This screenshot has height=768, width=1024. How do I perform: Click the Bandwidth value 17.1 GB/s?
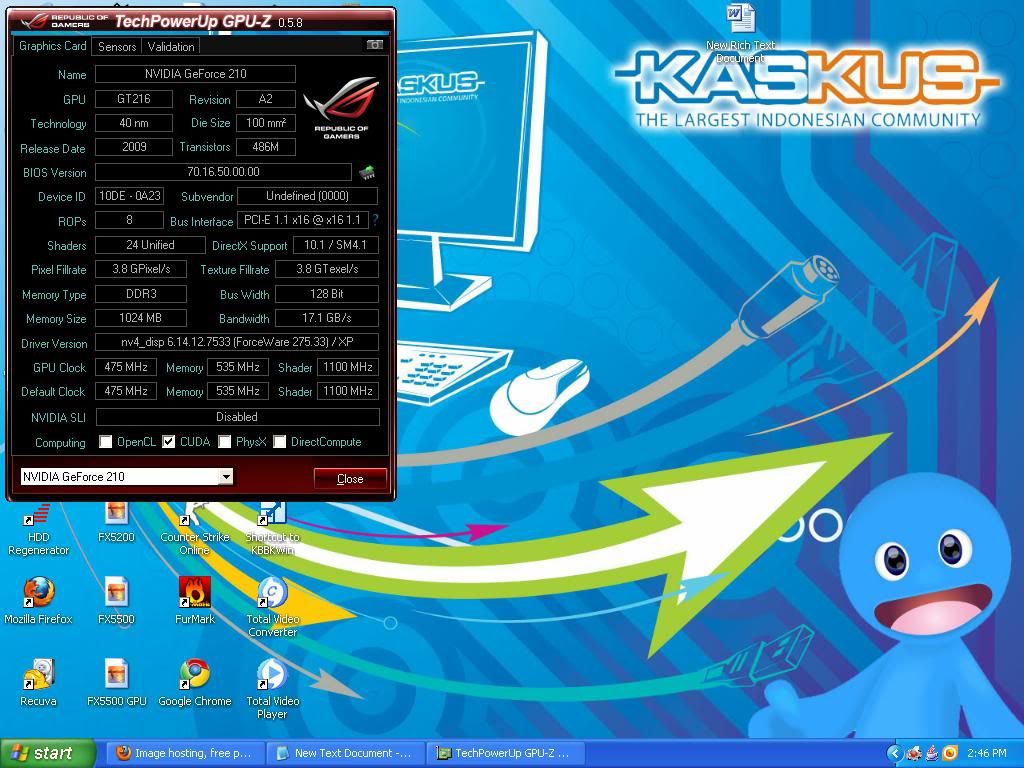(327, 318)
